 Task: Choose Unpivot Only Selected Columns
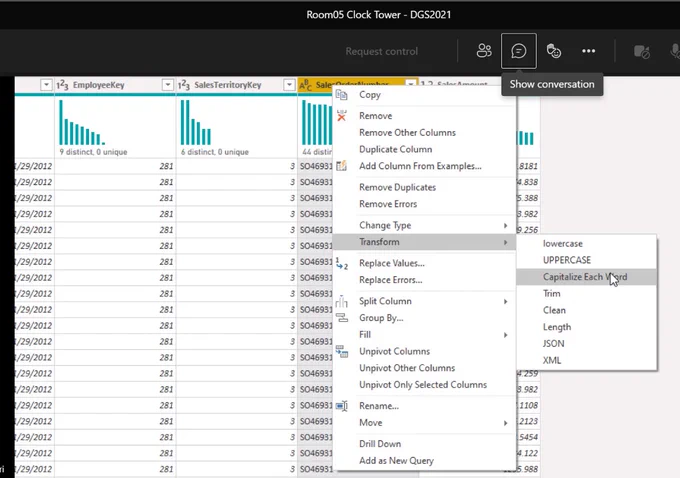[425, 385]
